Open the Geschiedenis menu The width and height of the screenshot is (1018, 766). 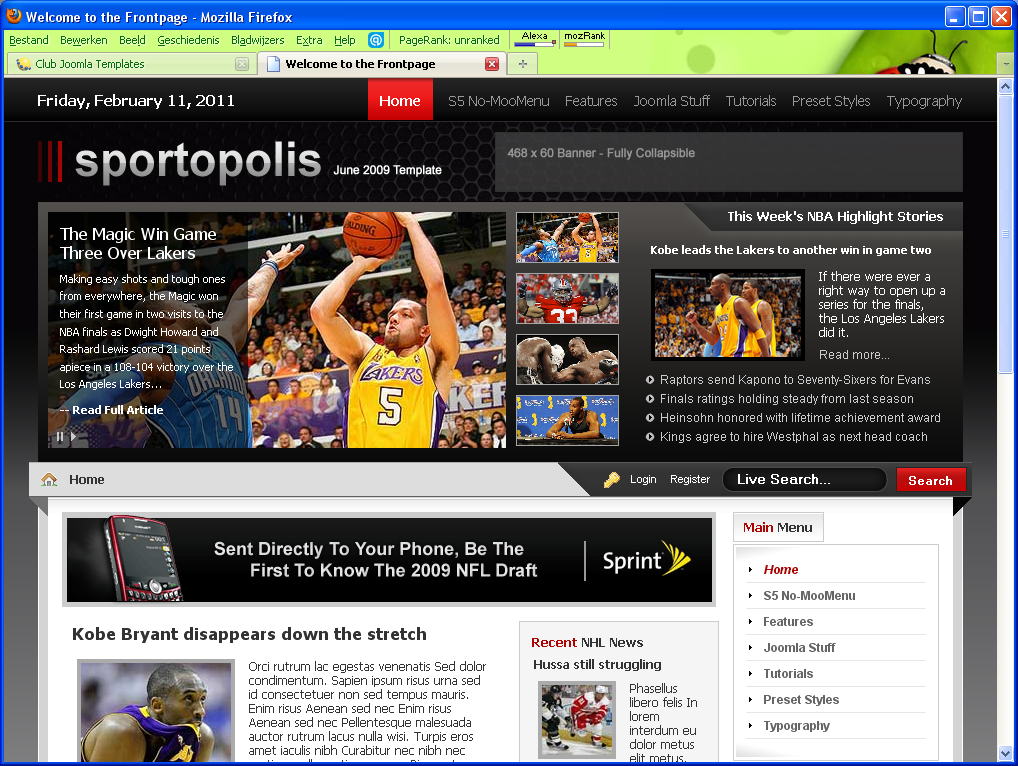coord(188,40)
